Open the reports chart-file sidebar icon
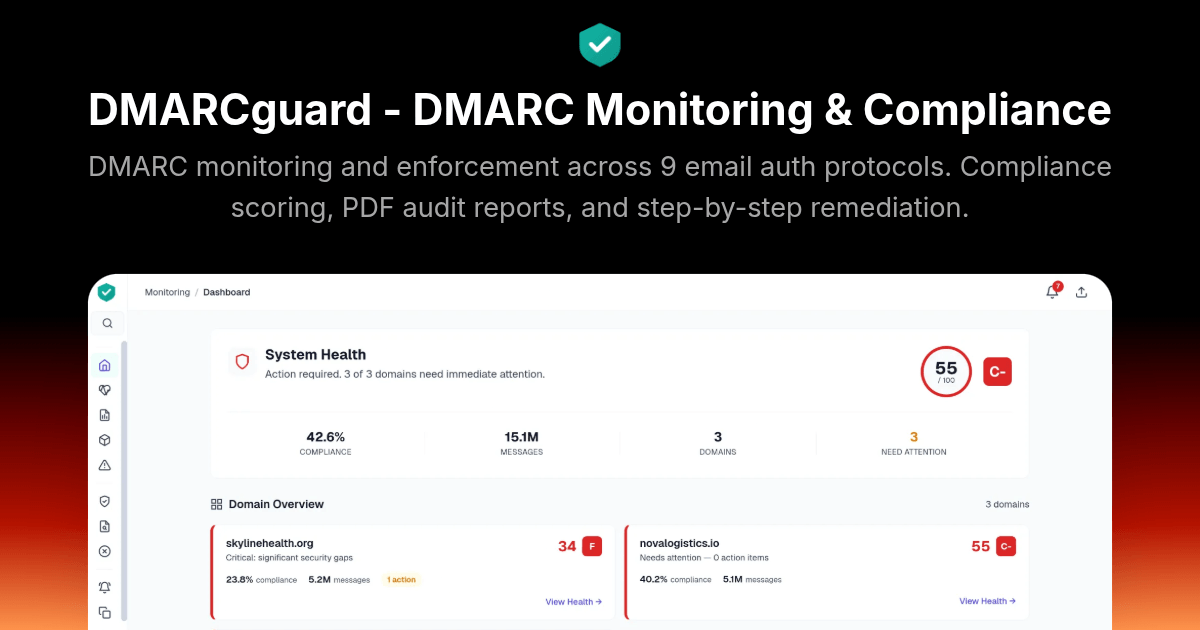Viewport: 1200px width, 630px height. tap(105, 415)
